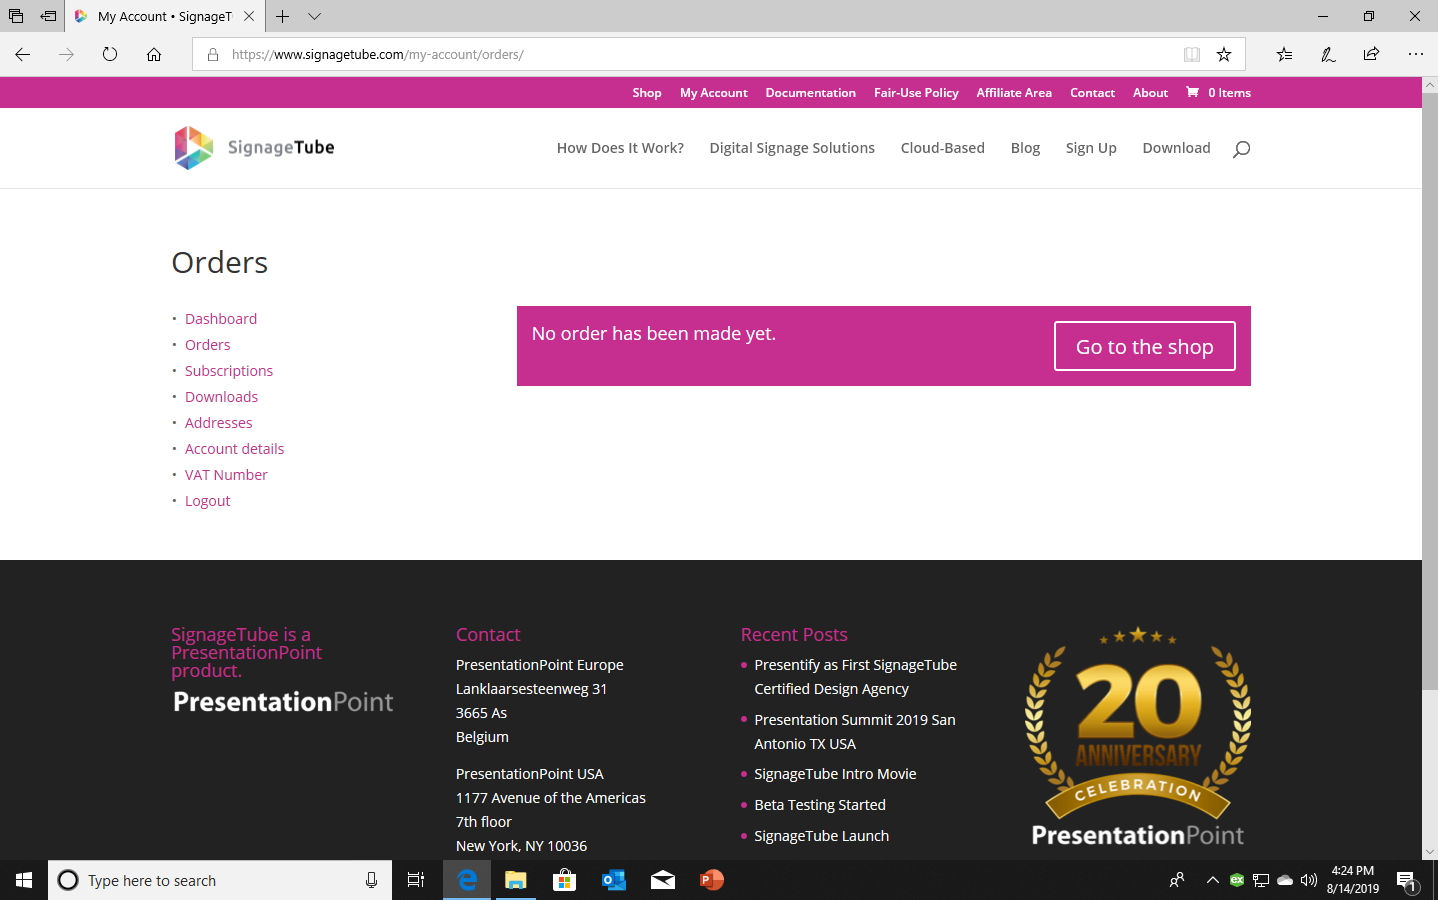Show hidden system tray icons
This screenshot has width=1438, height=900.
(x=1212, y=880)
